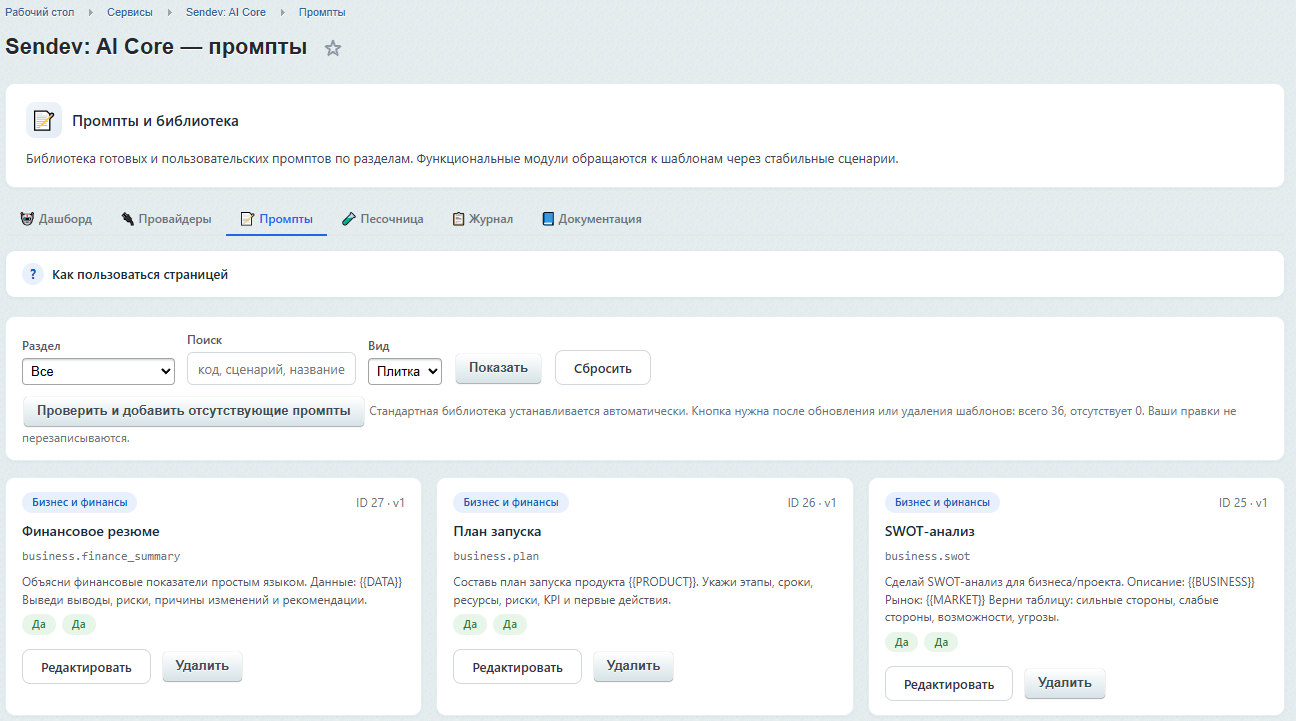Click the 'SWOT-анализ' card title

[930, 531]
